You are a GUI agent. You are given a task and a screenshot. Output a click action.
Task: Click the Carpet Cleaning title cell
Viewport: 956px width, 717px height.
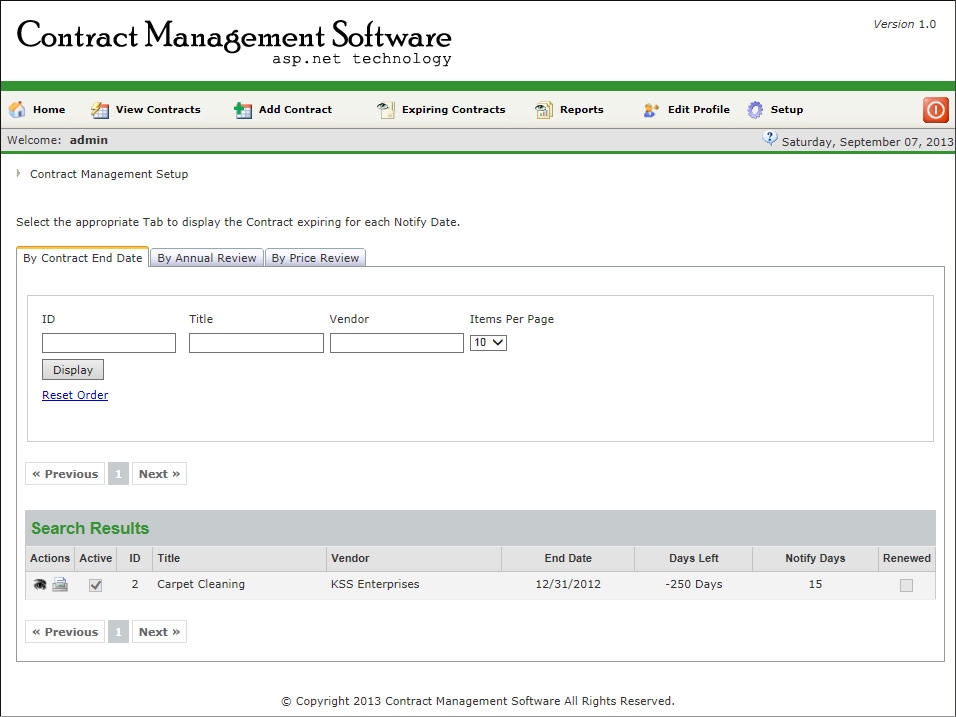point(201,584)
